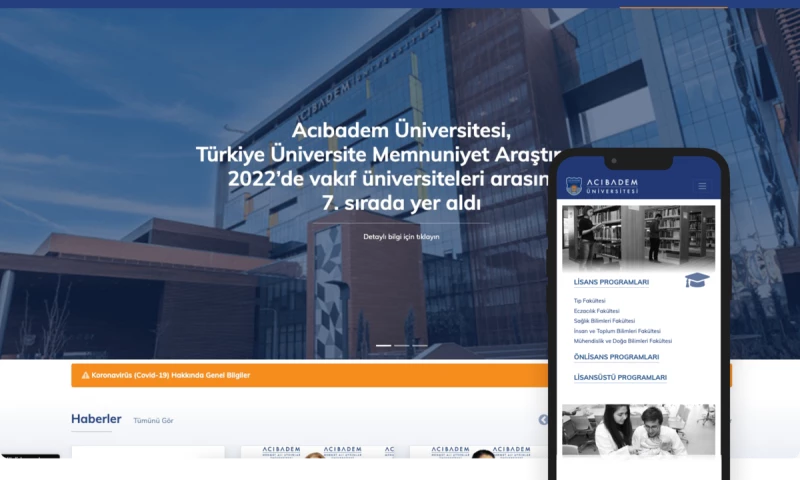Click the warning icon in orange Covid banner
This screenshot has width=800, height=480.
85,375
